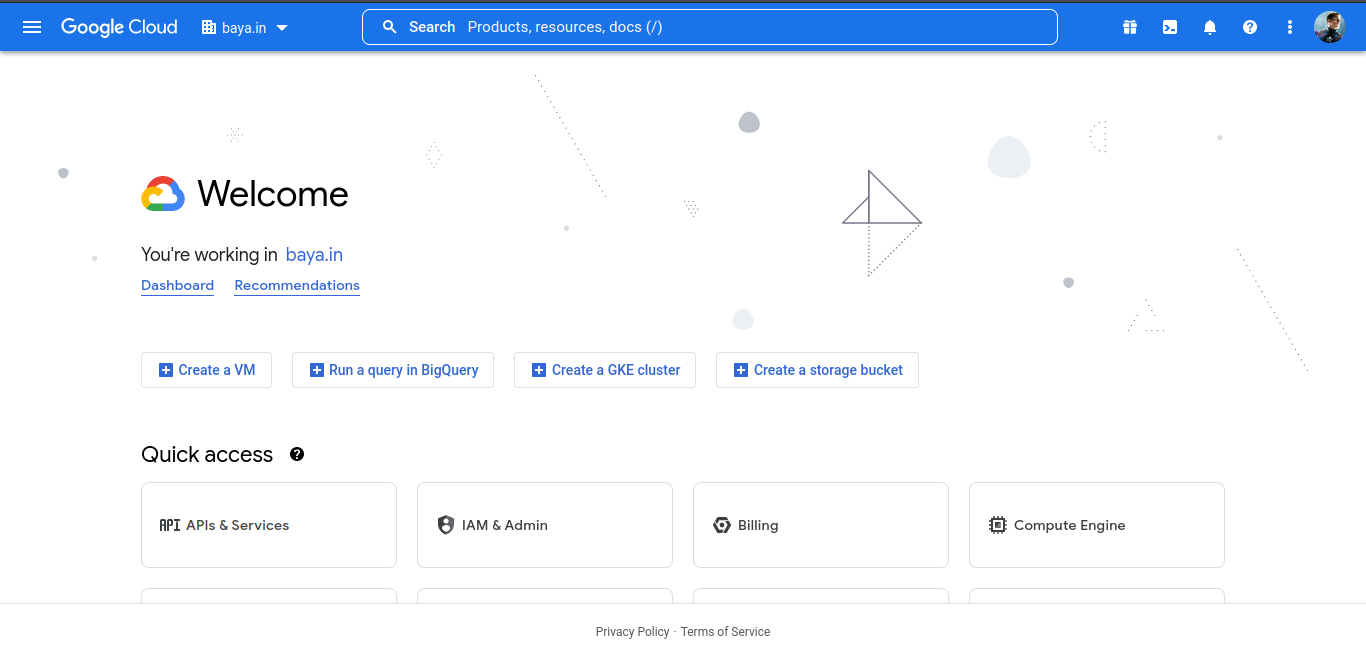Screen dimensions: 1366x659
Task: Click the Quick access help icon
Action: click(x=297, y=454)
